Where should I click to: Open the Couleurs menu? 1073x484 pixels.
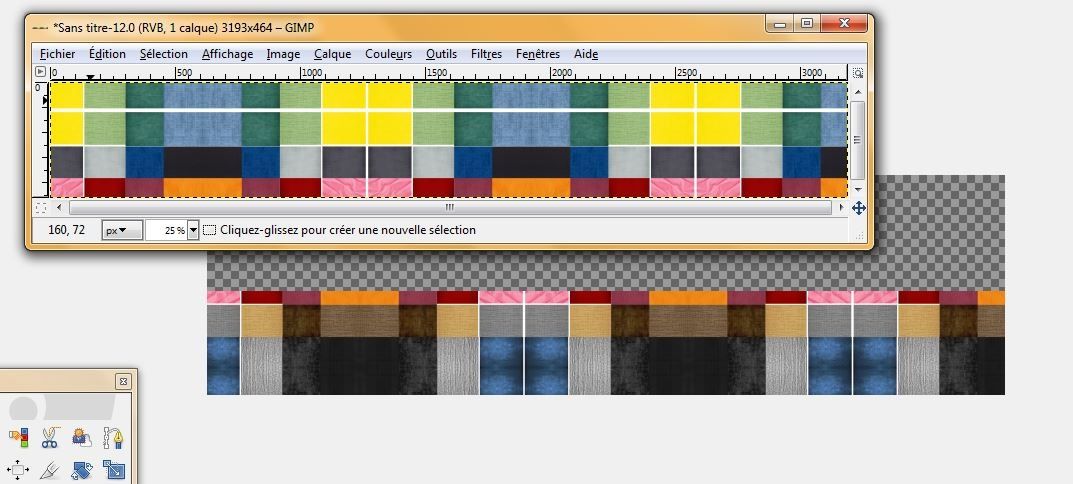[x=389, y=54]
